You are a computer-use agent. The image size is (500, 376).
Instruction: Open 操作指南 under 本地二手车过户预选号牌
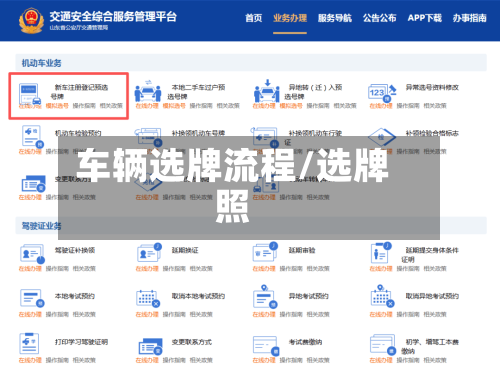tap(201, 106)
